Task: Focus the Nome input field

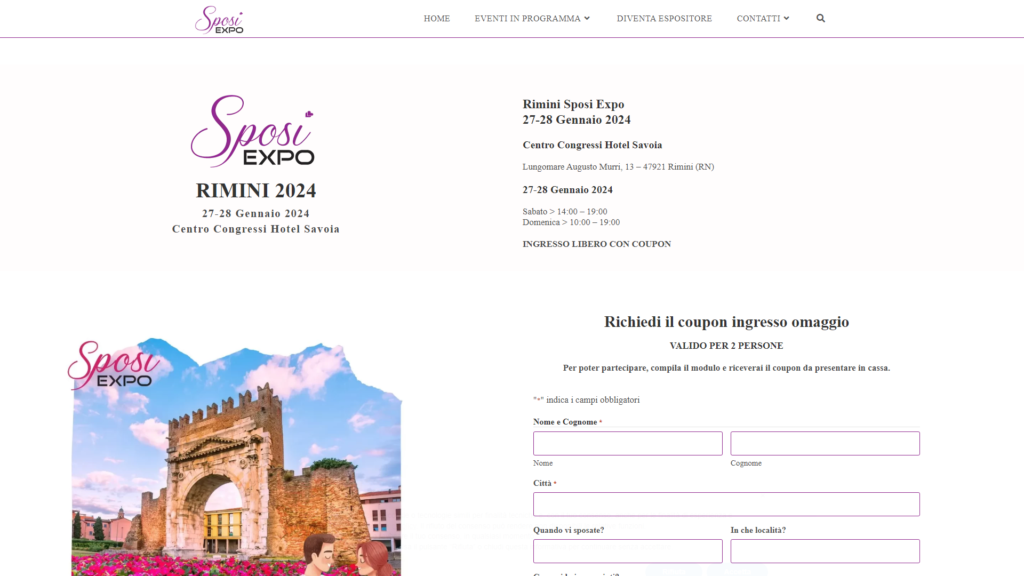Action: pos(628,443)
